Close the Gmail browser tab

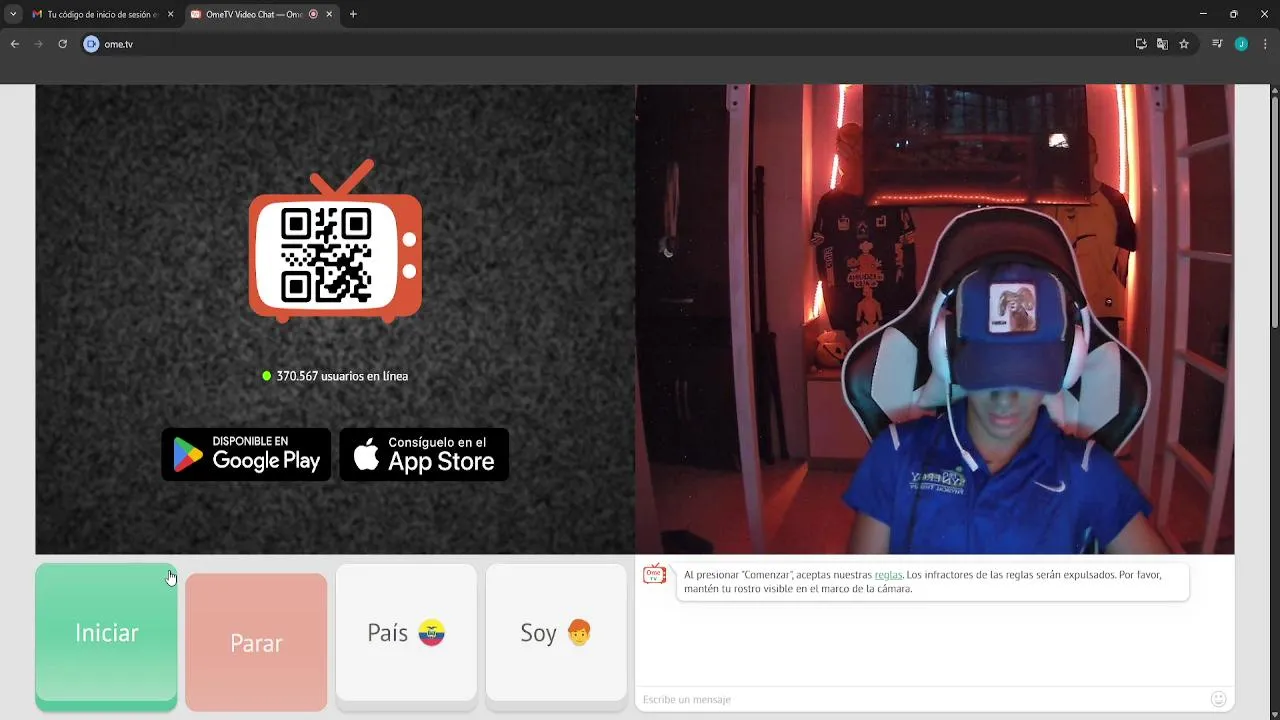click(x=170, y=14)
